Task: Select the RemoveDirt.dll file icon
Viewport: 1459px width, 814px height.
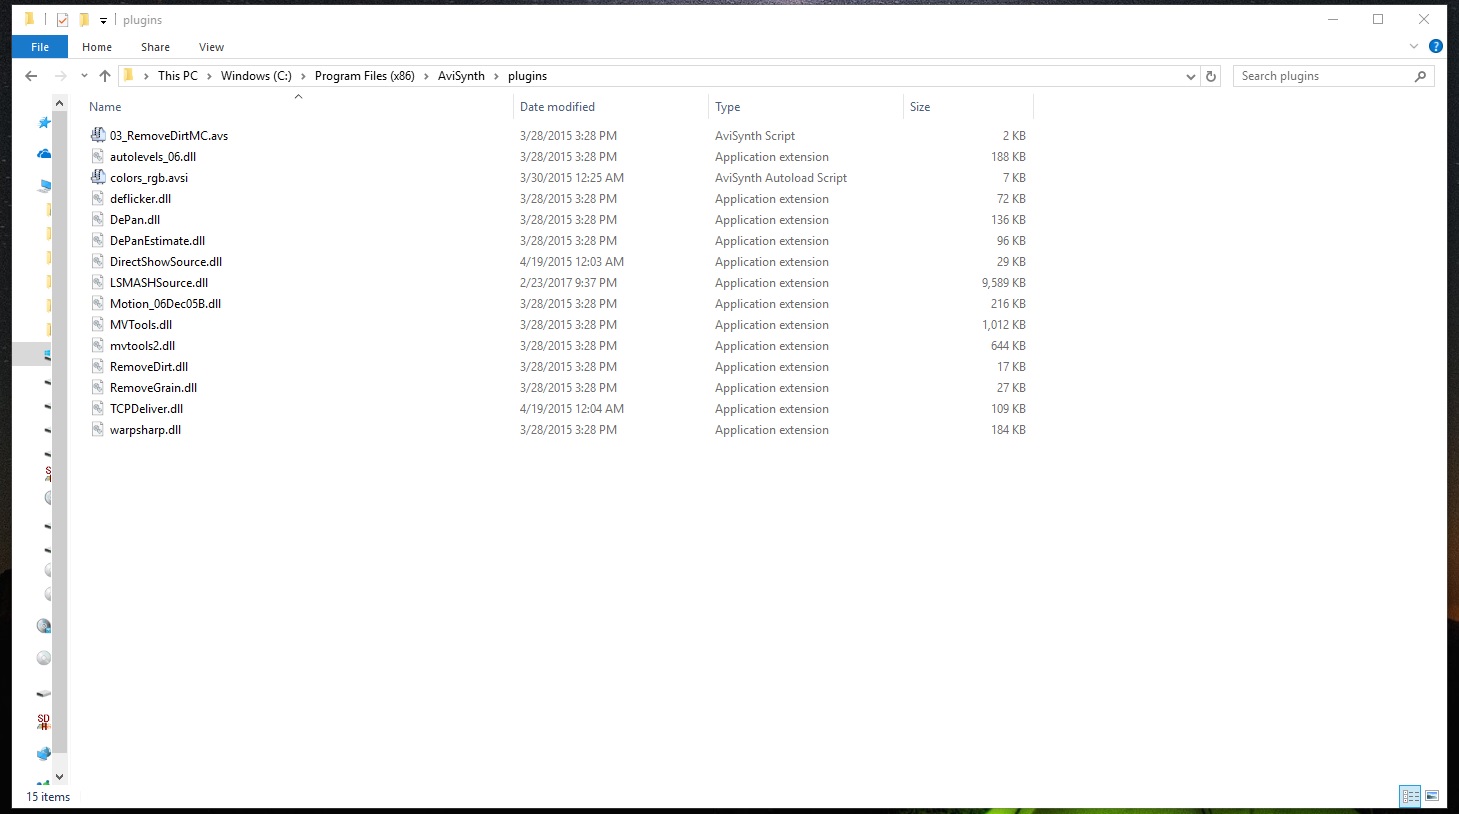Action: pos(98,366)
